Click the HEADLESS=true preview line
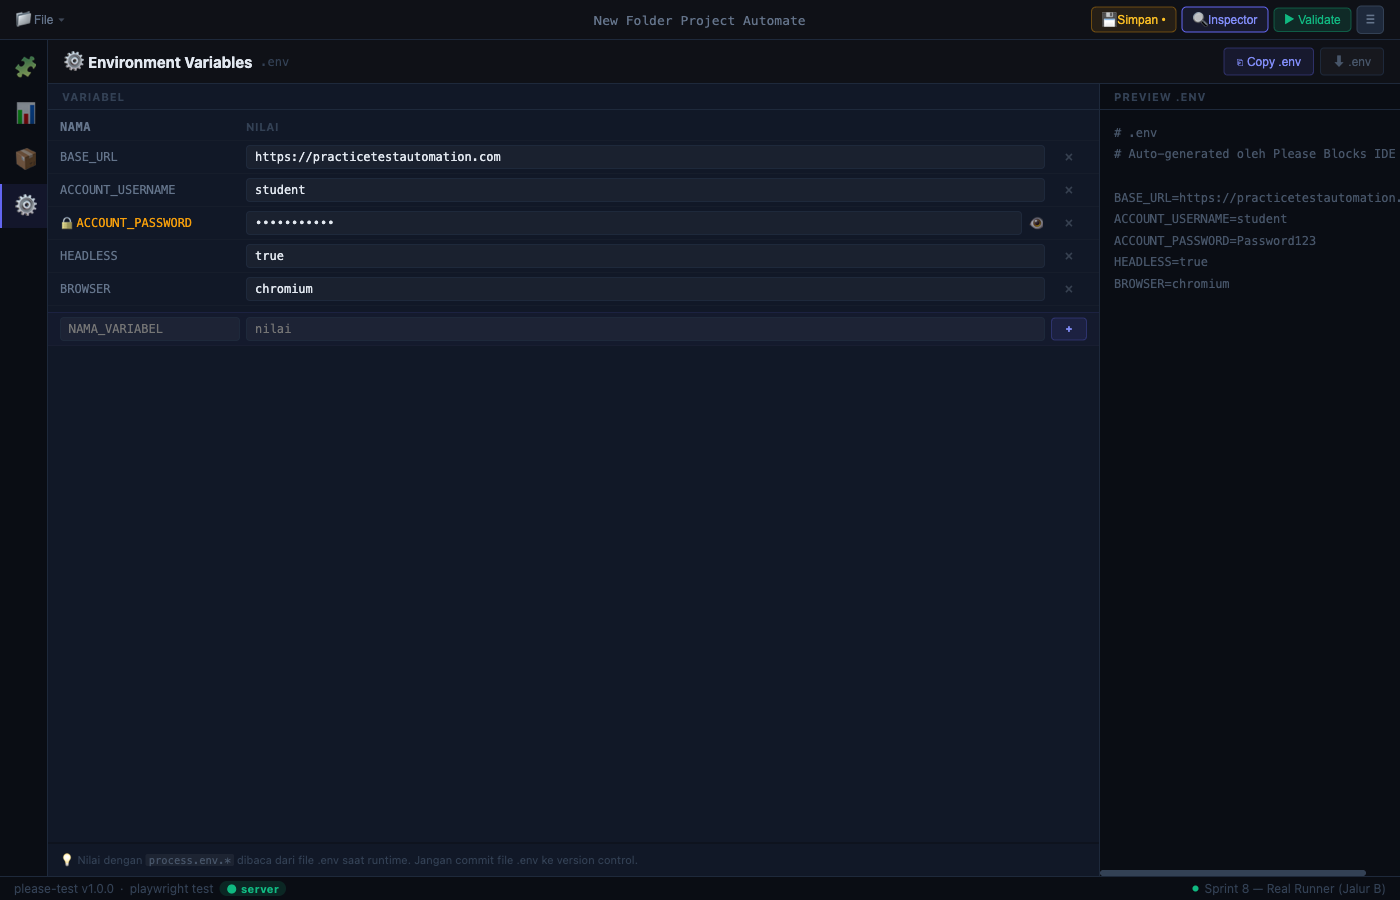 tap(1161, 262)
